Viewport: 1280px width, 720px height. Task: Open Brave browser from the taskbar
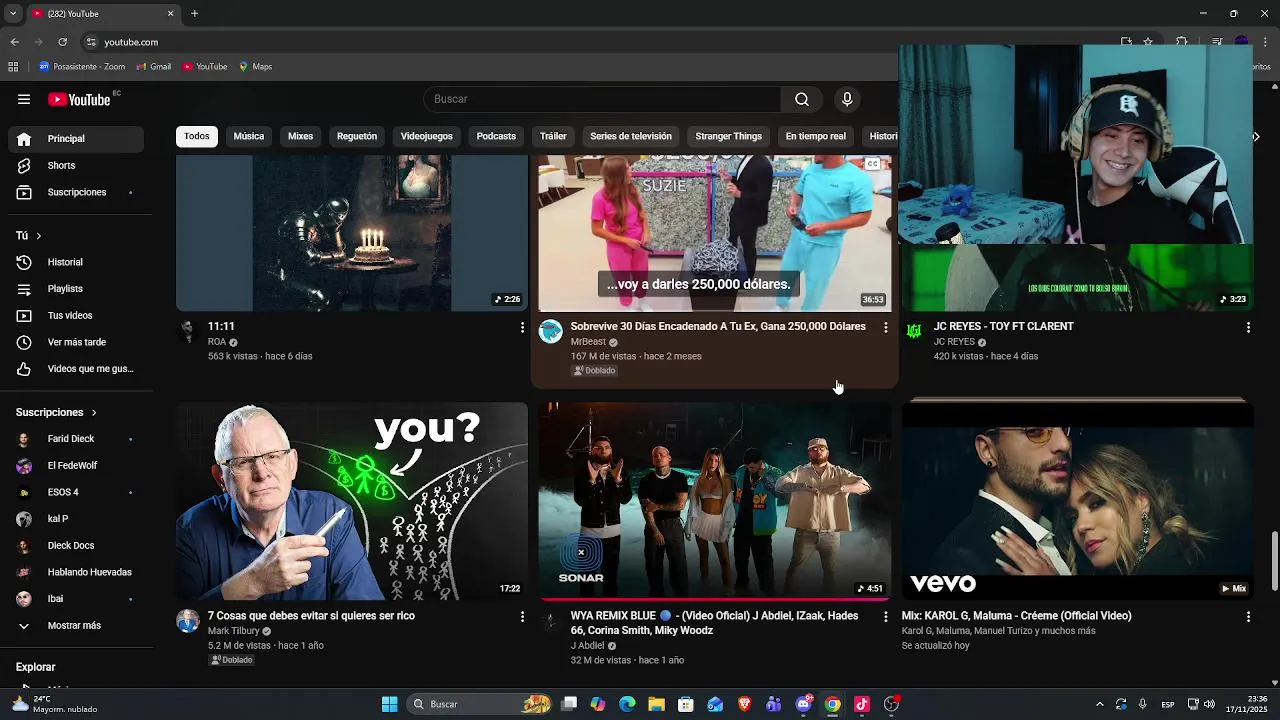pyautogui.click(x=744, y=704)
